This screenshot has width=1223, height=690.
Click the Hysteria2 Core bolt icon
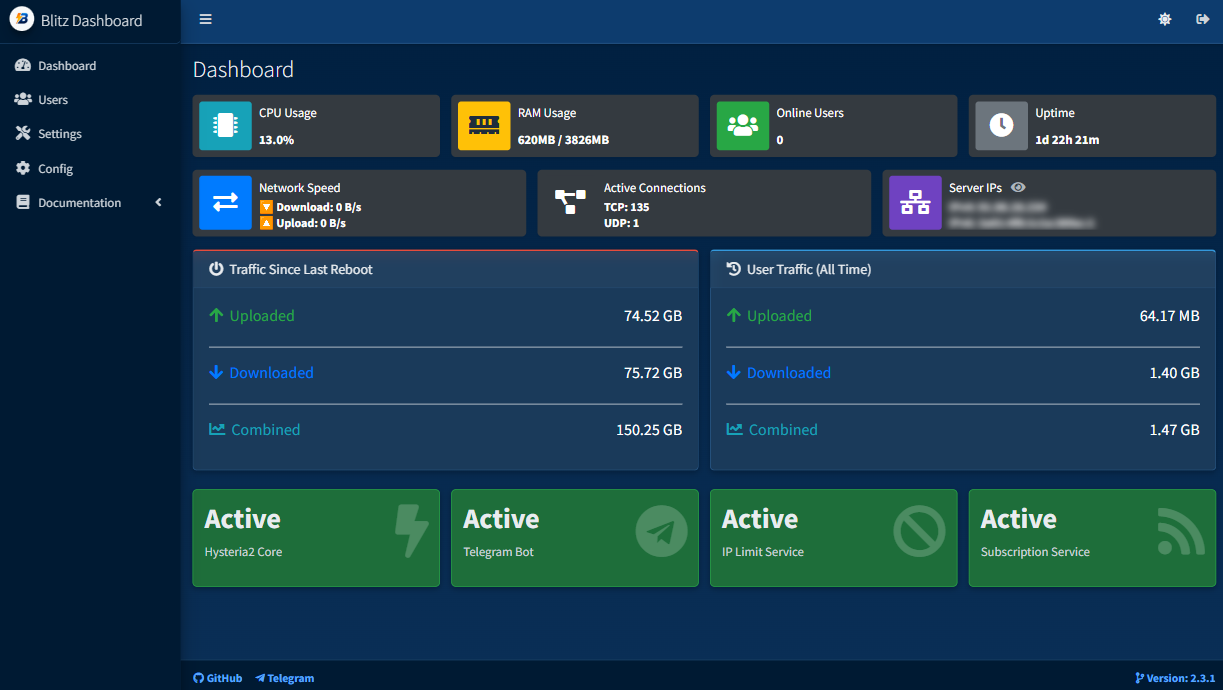[x=411, y=531]
